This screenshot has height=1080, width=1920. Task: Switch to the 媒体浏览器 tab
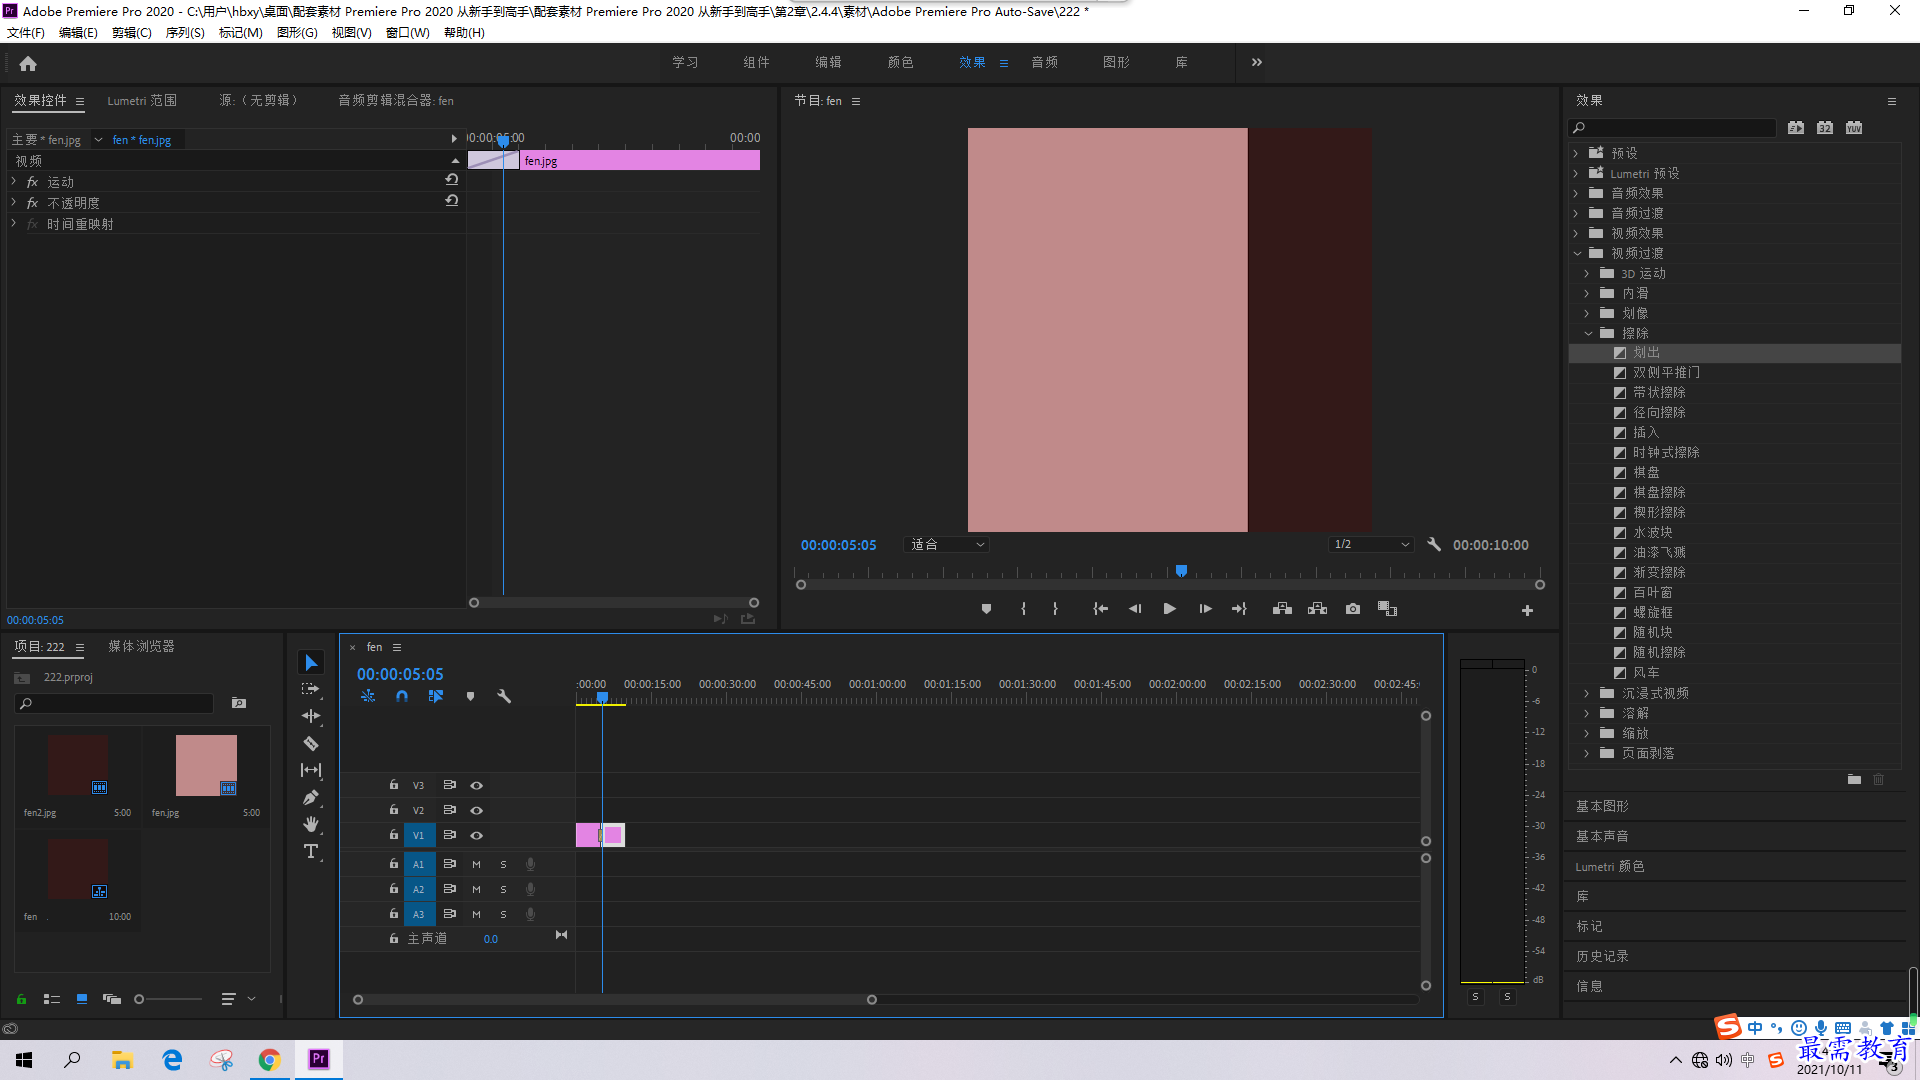point(141,647)
